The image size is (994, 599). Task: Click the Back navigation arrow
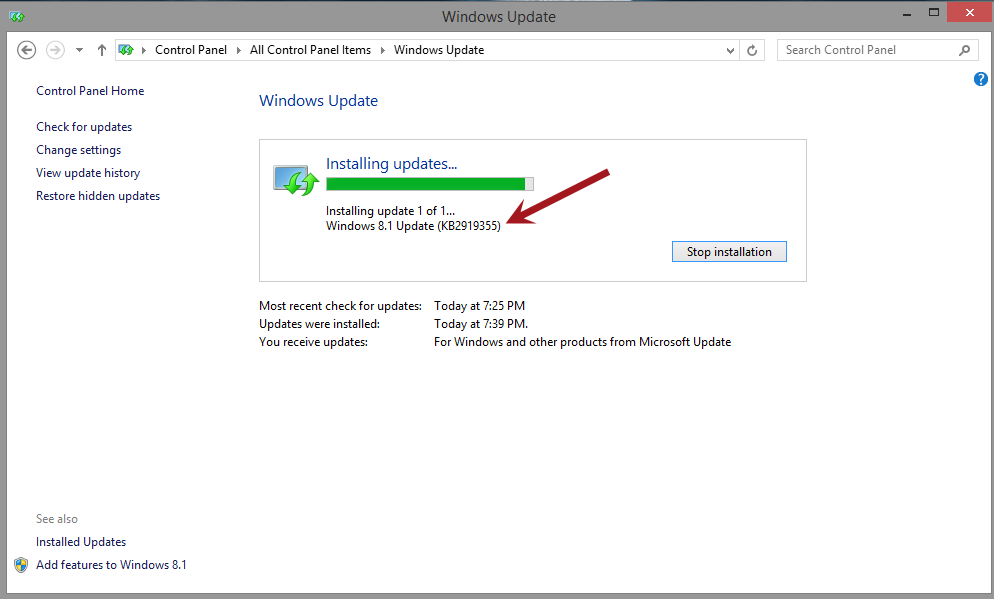pyautogui.click(x=26, y=50)
